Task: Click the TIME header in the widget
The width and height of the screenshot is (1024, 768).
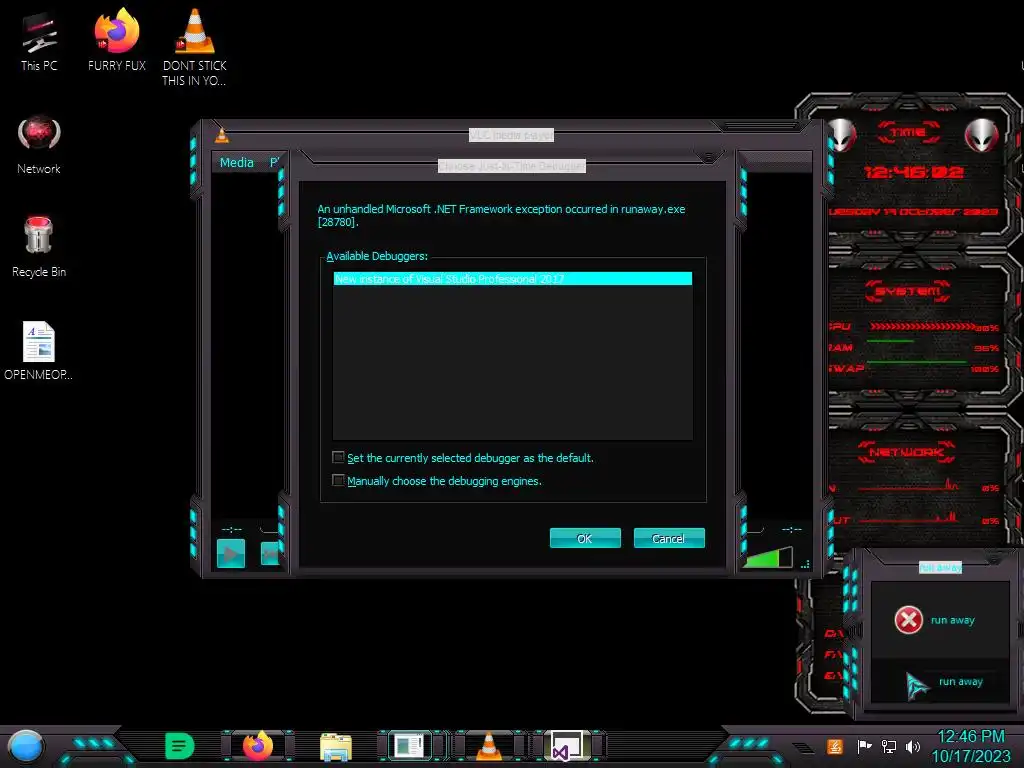Action: (x=908, y=133)
